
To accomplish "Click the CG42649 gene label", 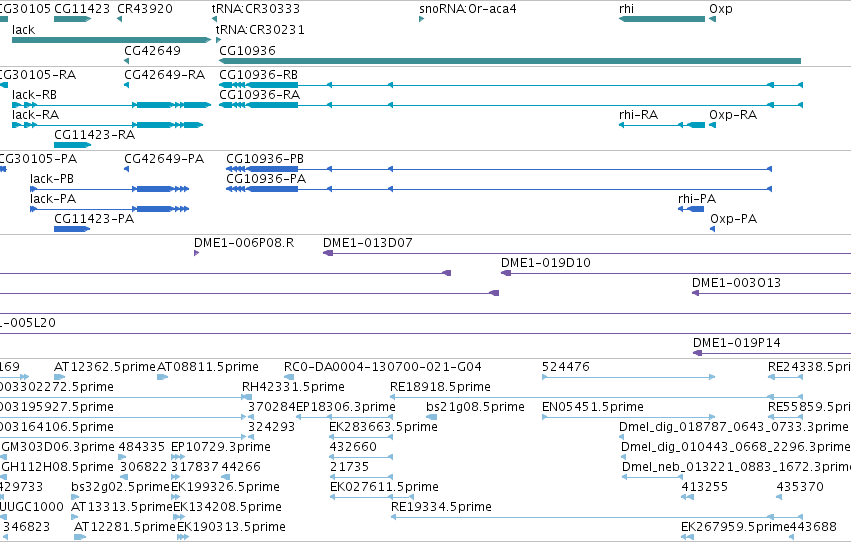I will click(x=153, y=50).
